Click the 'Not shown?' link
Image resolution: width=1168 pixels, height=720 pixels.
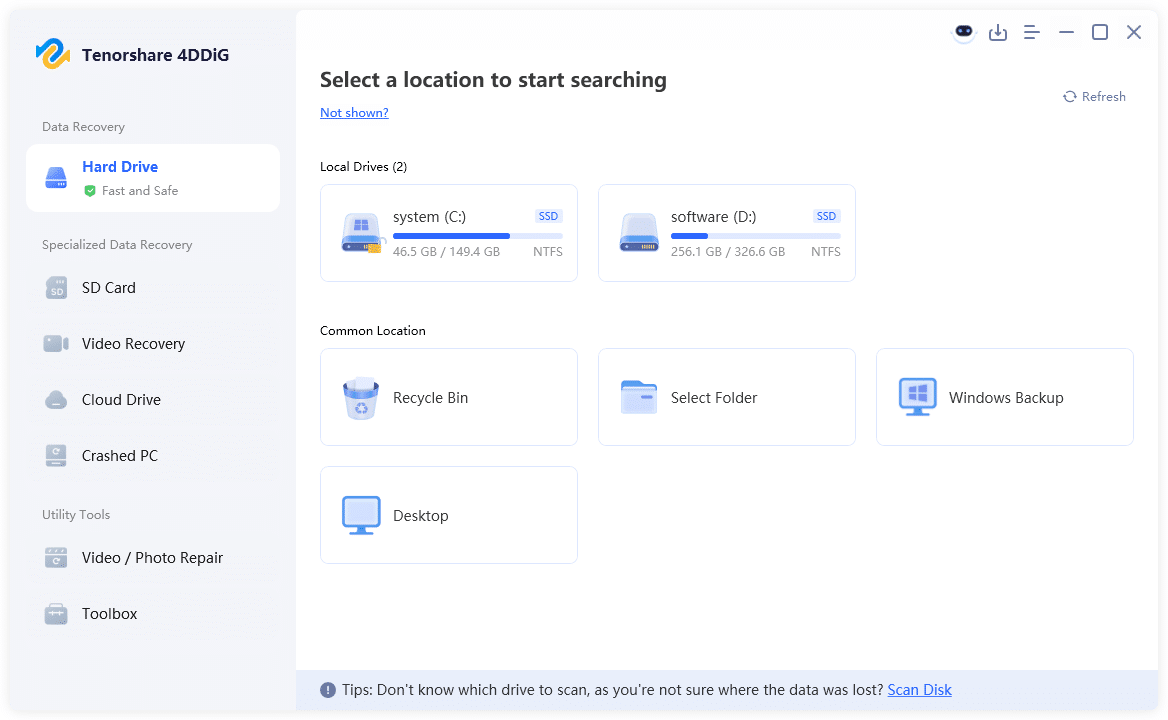(x=354, y=113)
